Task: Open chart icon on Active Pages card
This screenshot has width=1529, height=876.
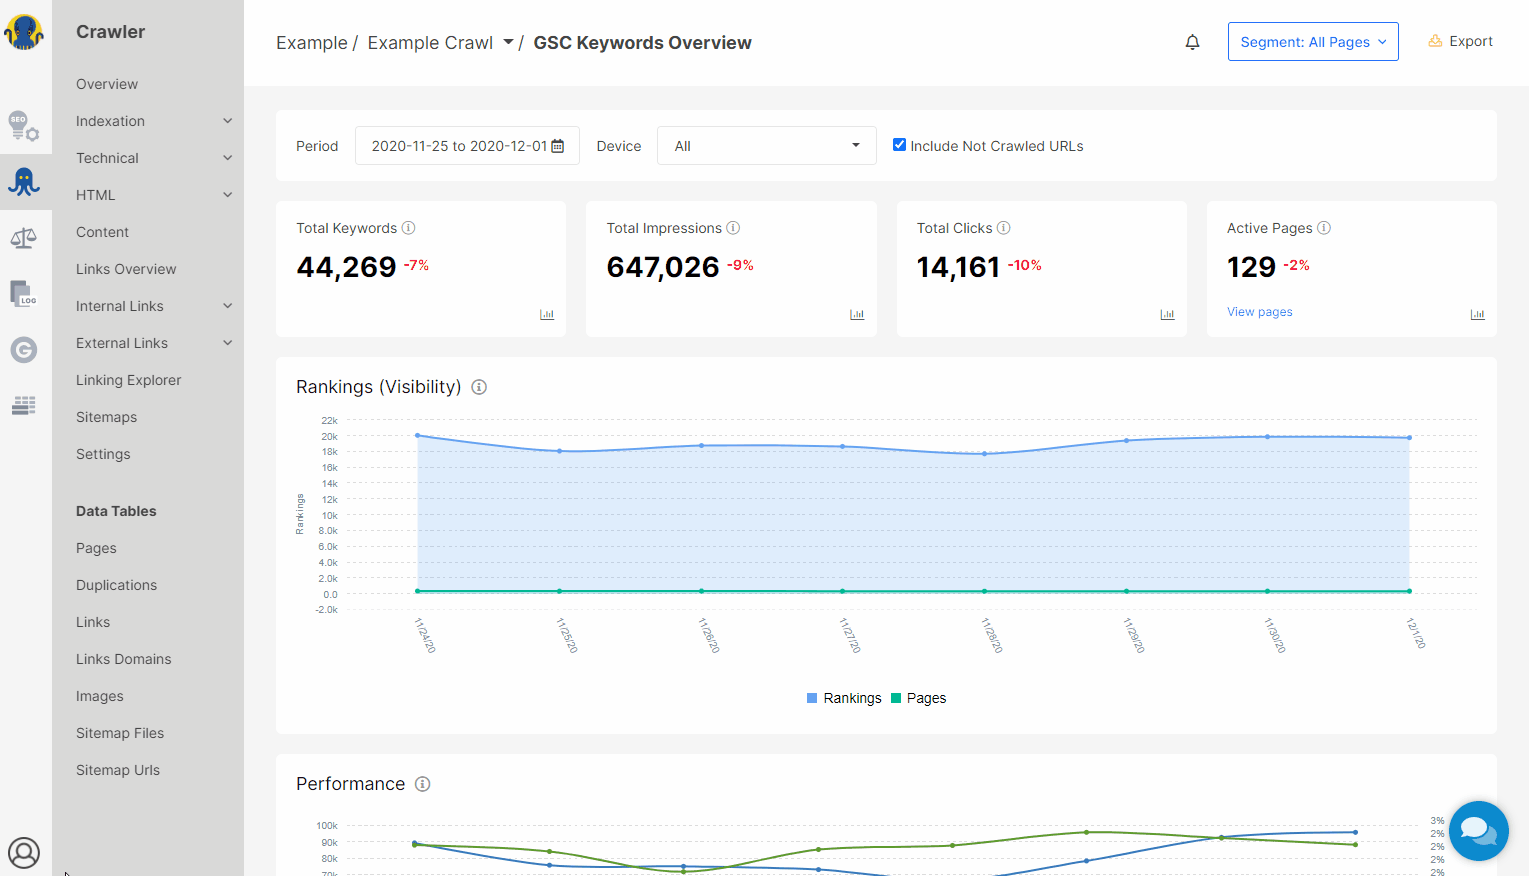Action: (1478, 314)
